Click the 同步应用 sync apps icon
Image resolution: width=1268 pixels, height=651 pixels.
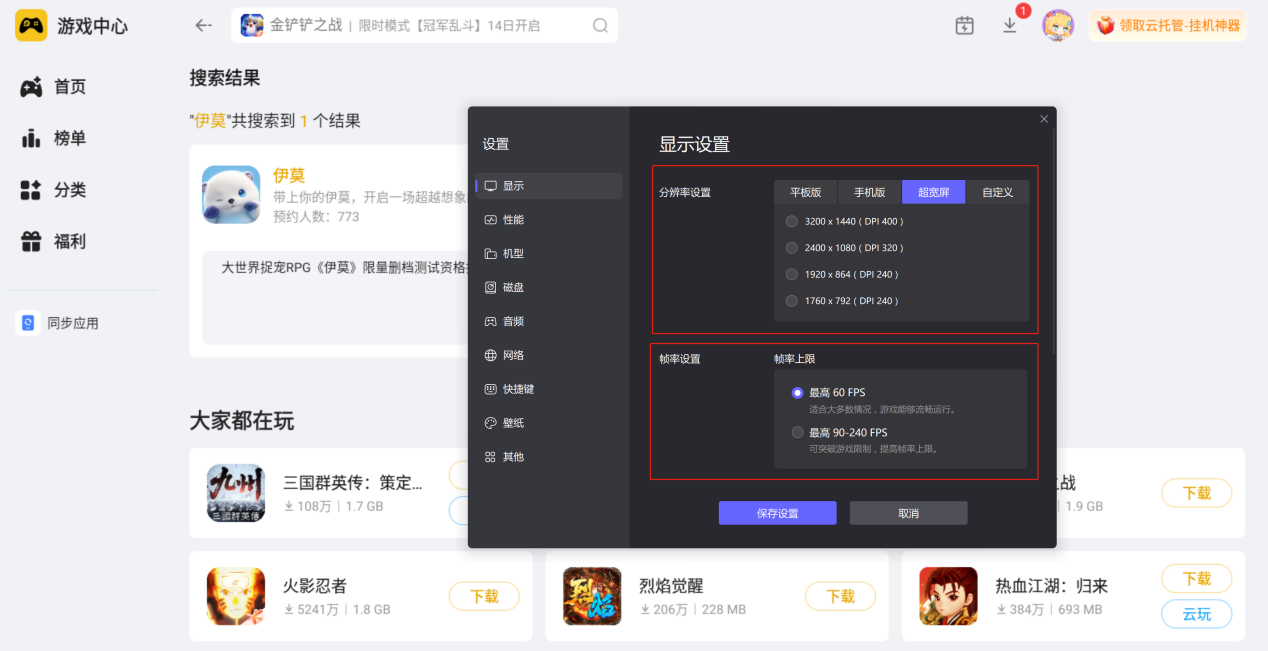pos(28,322)
